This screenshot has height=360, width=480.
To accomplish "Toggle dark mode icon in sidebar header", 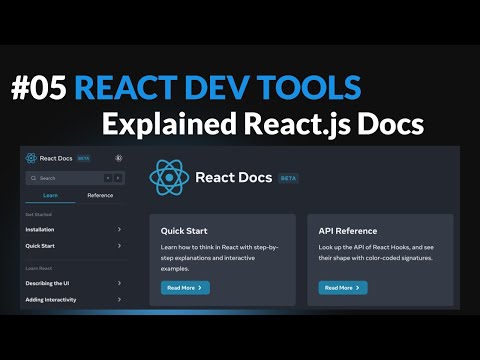I will pyautogui.click(x=118, y=158).
